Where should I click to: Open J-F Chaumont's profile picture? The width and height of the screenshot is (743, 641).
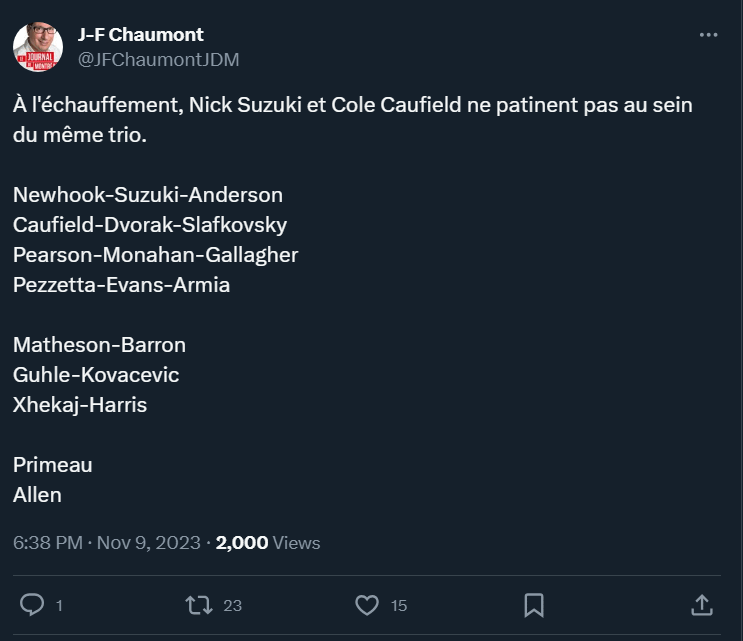tap(38, 46)
